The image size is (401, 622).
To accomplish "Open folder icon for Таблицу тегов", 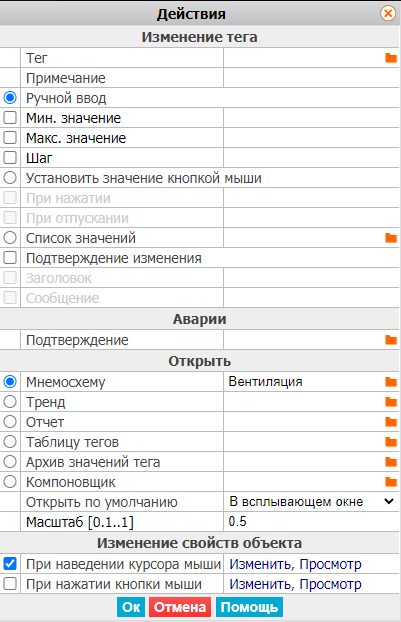I will (x=391, y=442).
